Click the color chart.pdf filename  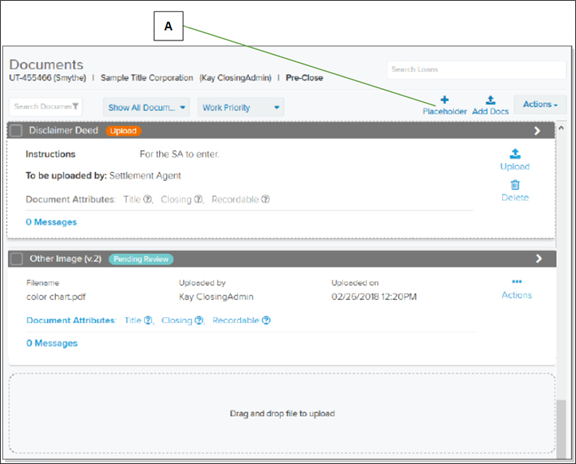[x=56, y=297]
